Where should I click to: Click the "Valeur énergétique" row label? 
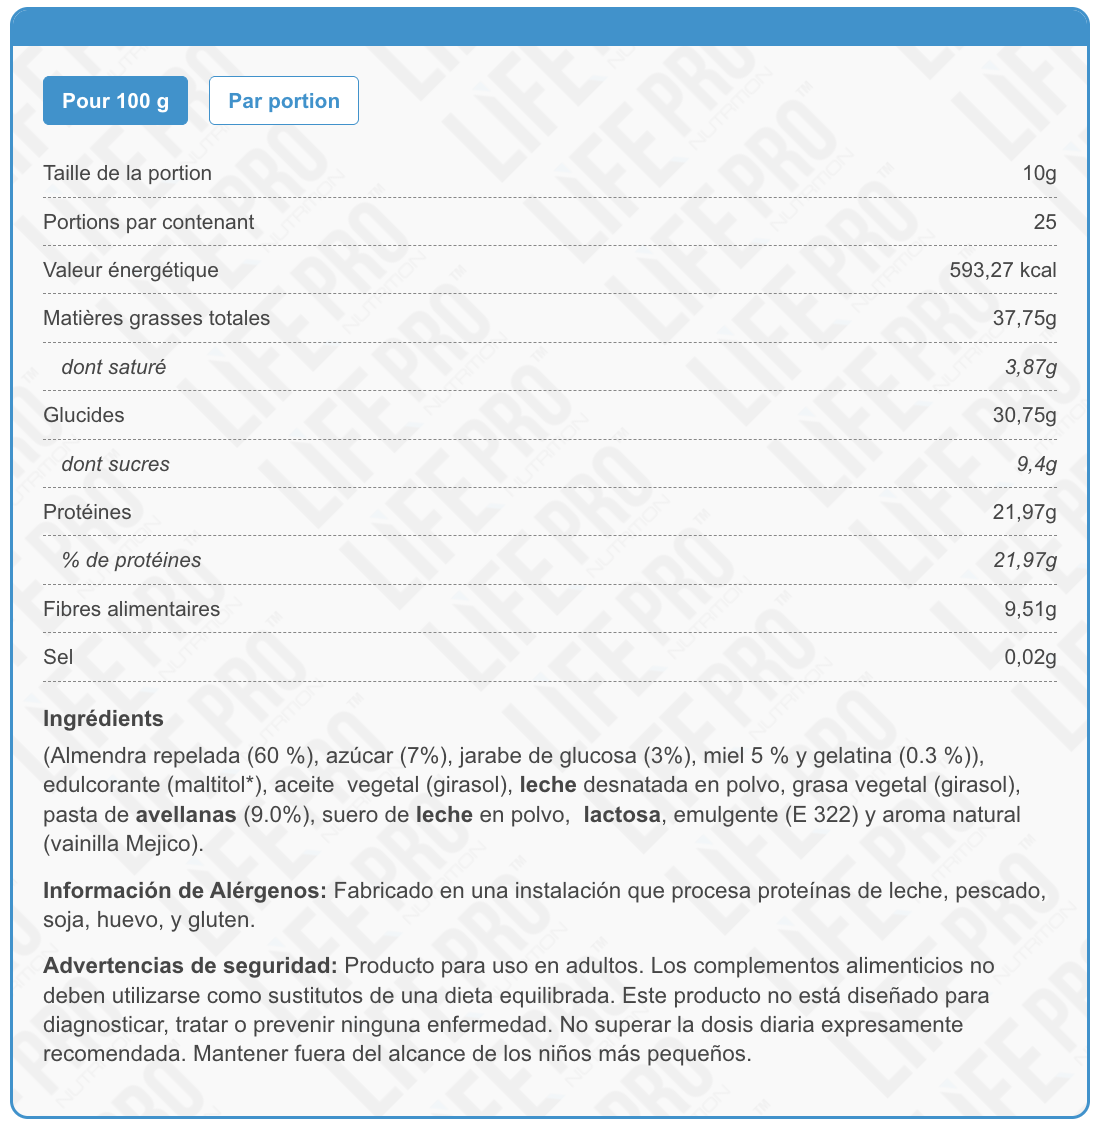pos(130,270)
